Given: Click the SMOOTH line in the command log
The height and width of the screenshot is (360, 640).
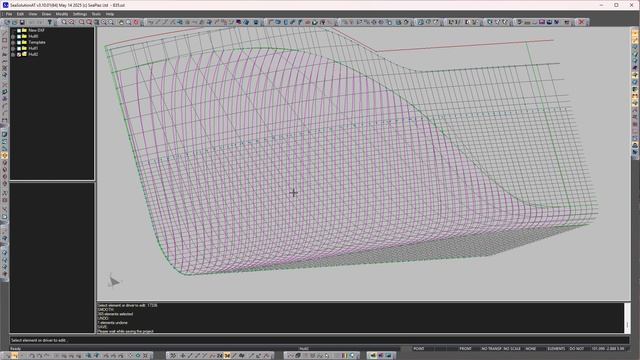Looking at the screenshot, I should pyautogui.click(x=106, y=310).
